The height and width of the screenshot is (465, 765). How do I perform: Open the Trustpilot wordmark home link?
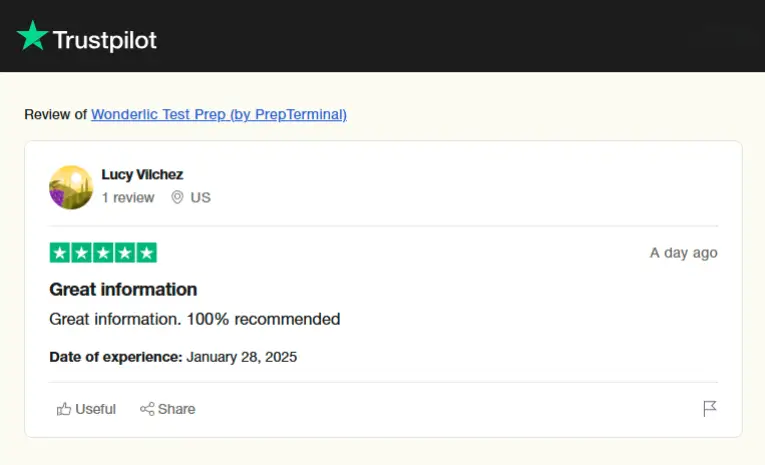click(x=104, y=40)
